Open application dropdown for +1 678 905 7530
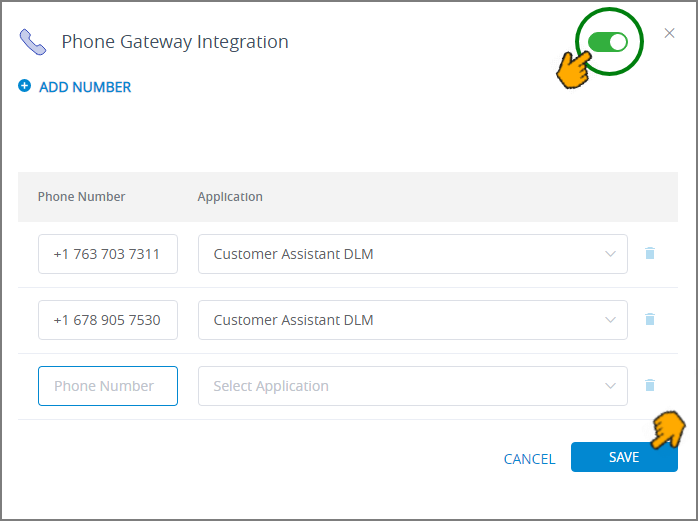This screenshot has height=521, width=698. tap(413, 320)
